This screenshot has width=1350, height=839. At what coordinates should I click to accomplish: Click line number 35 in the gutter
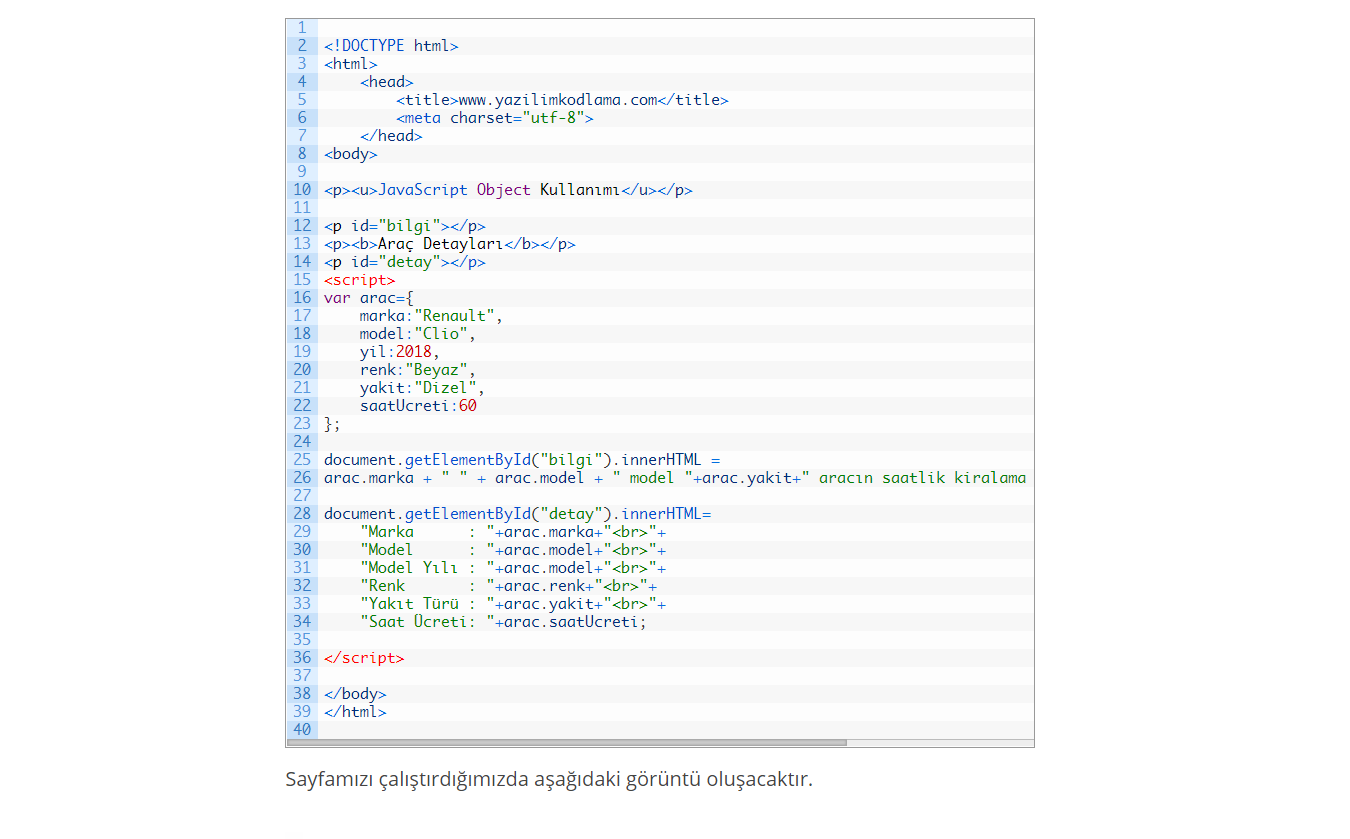pyautogui.click(x=302, y=640)
